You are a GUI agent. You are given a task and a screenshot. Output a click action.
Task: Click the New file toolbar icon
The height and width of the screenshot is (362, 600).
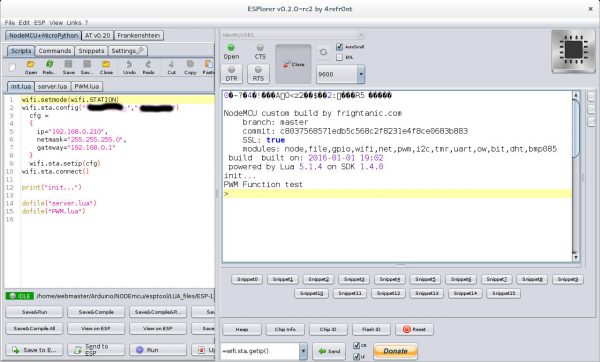[12, 67]
